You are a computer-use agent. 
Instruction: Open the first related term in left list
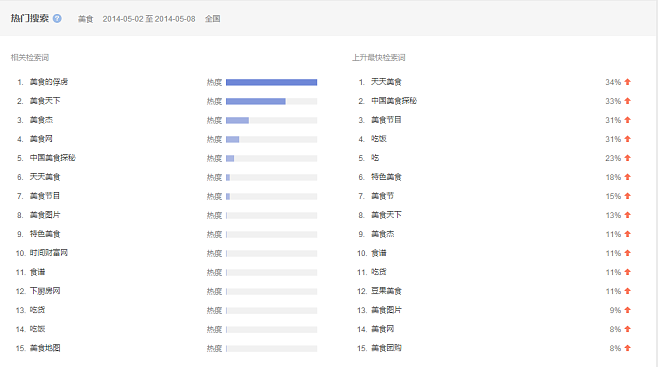coord(49,82)
